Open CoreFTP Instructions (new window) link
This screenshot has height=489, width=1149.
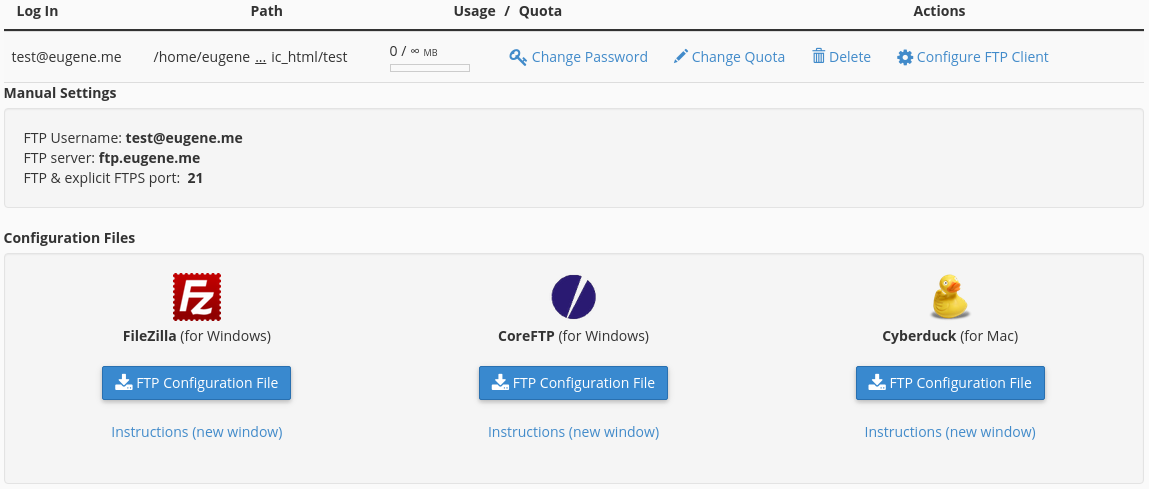coord(573,432)
